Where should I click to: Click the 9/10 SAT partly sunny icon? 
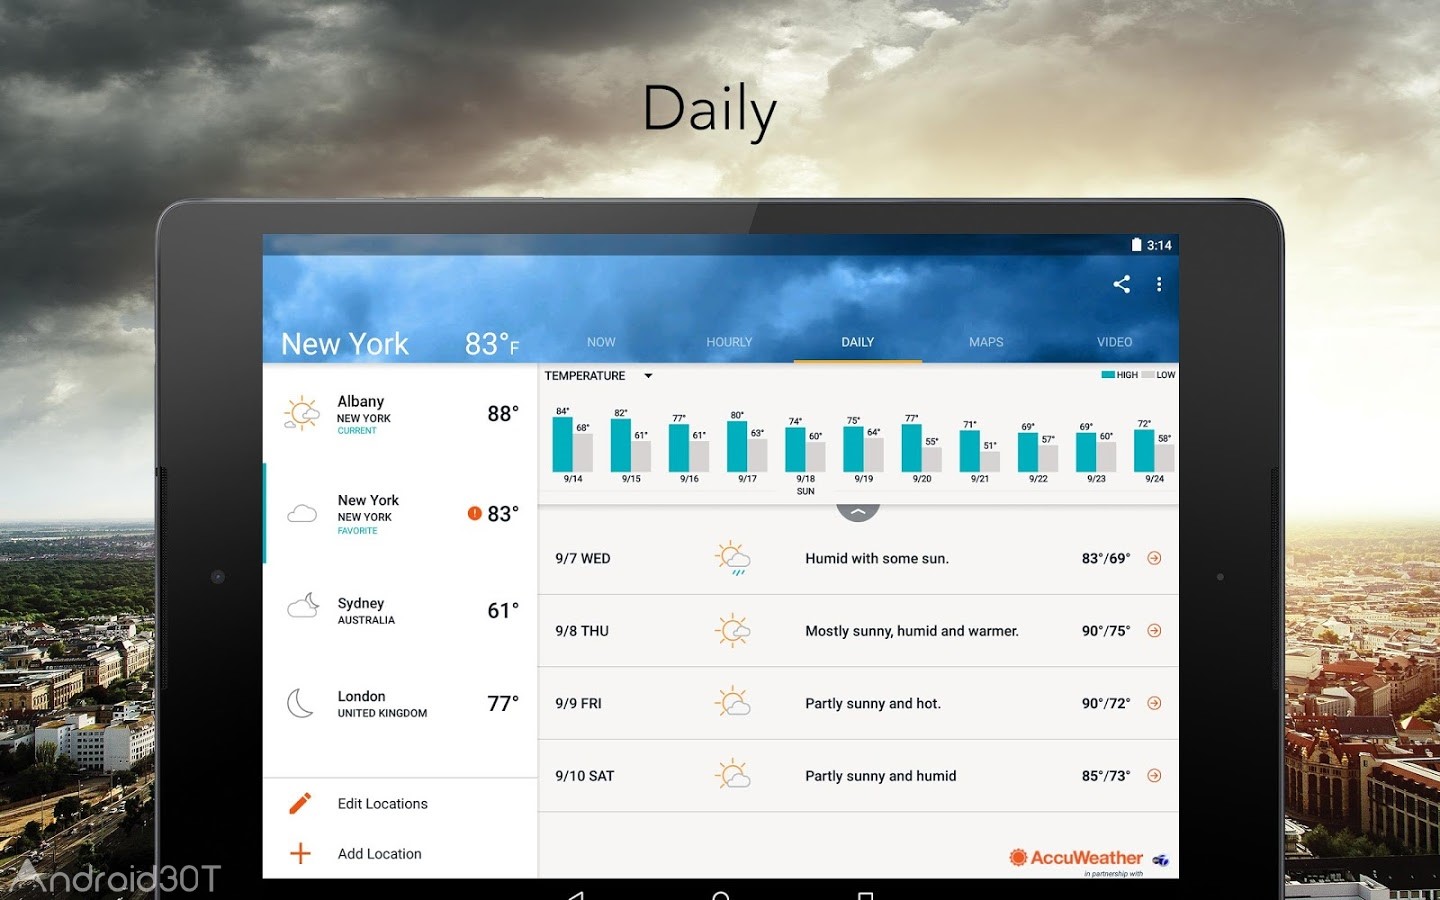point(733,775)
